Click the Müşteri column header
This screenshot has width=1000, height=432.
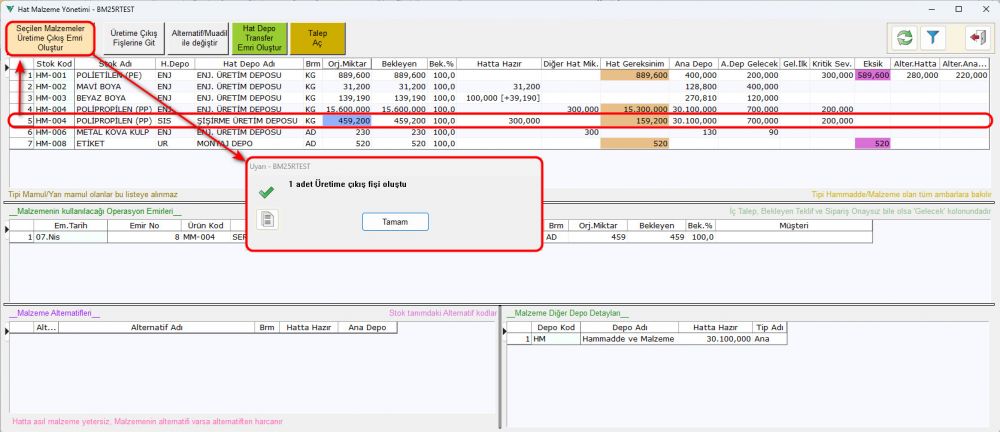[793, 225]
